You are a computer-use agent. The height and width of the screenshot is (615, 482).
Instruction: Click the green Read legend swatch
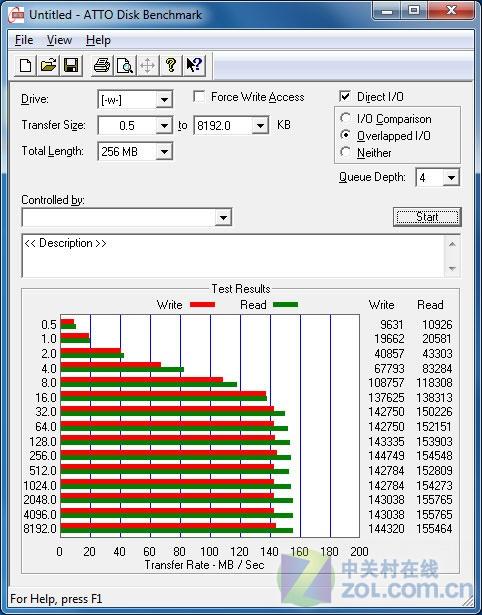[x=285, y=305]
